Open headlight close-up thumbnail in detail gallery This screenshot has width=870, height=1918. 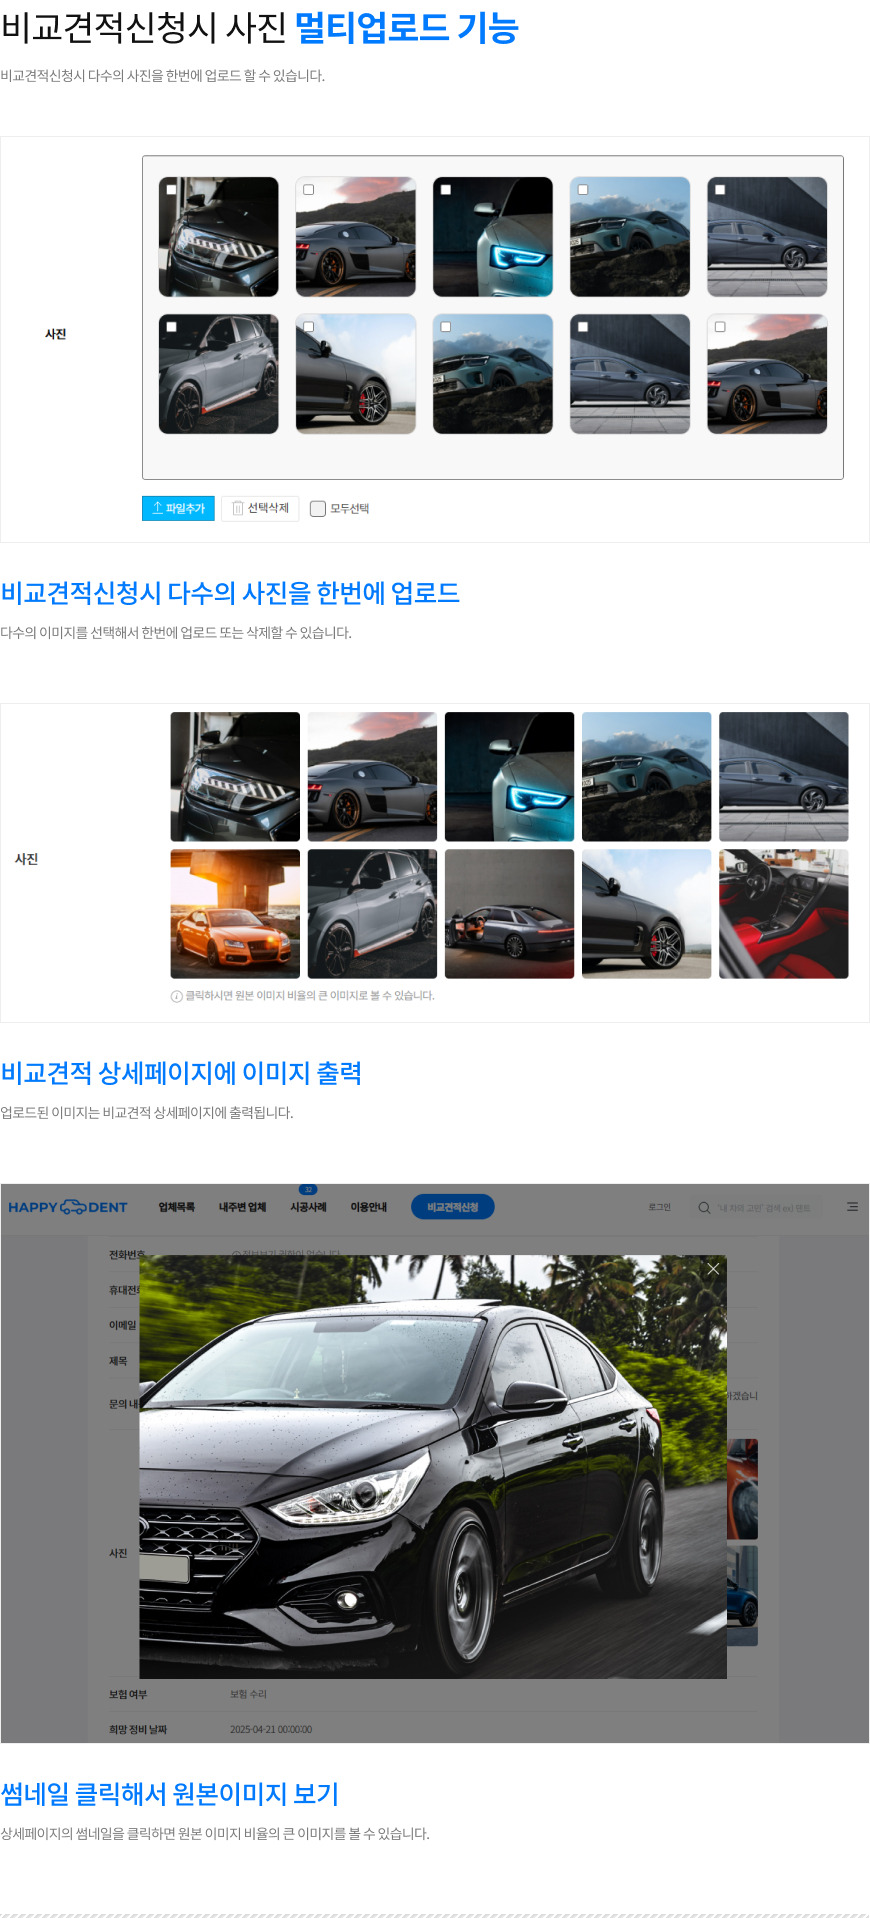235,777
